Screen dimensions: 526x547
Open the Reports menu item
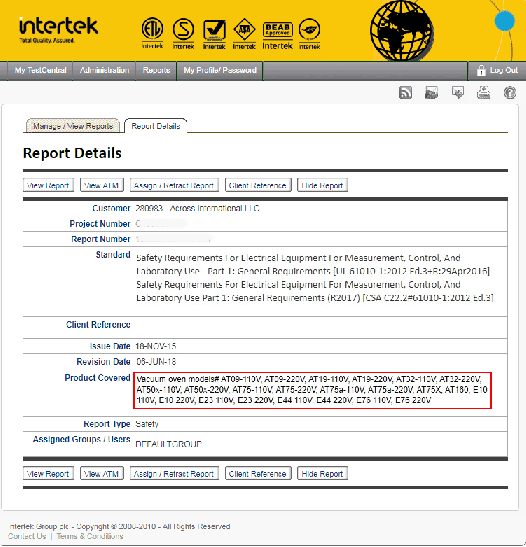tap(156, 70)
